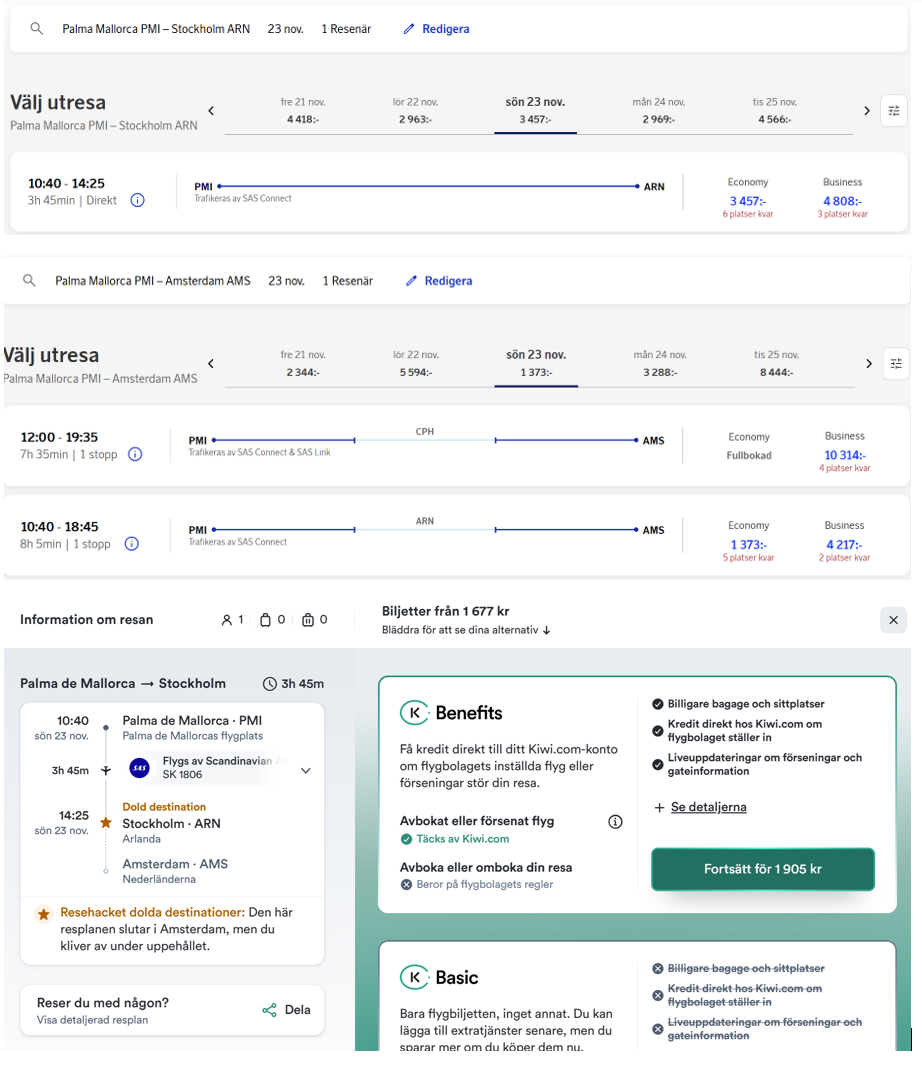Expand the SK 1806 flight details chevron

306,771
